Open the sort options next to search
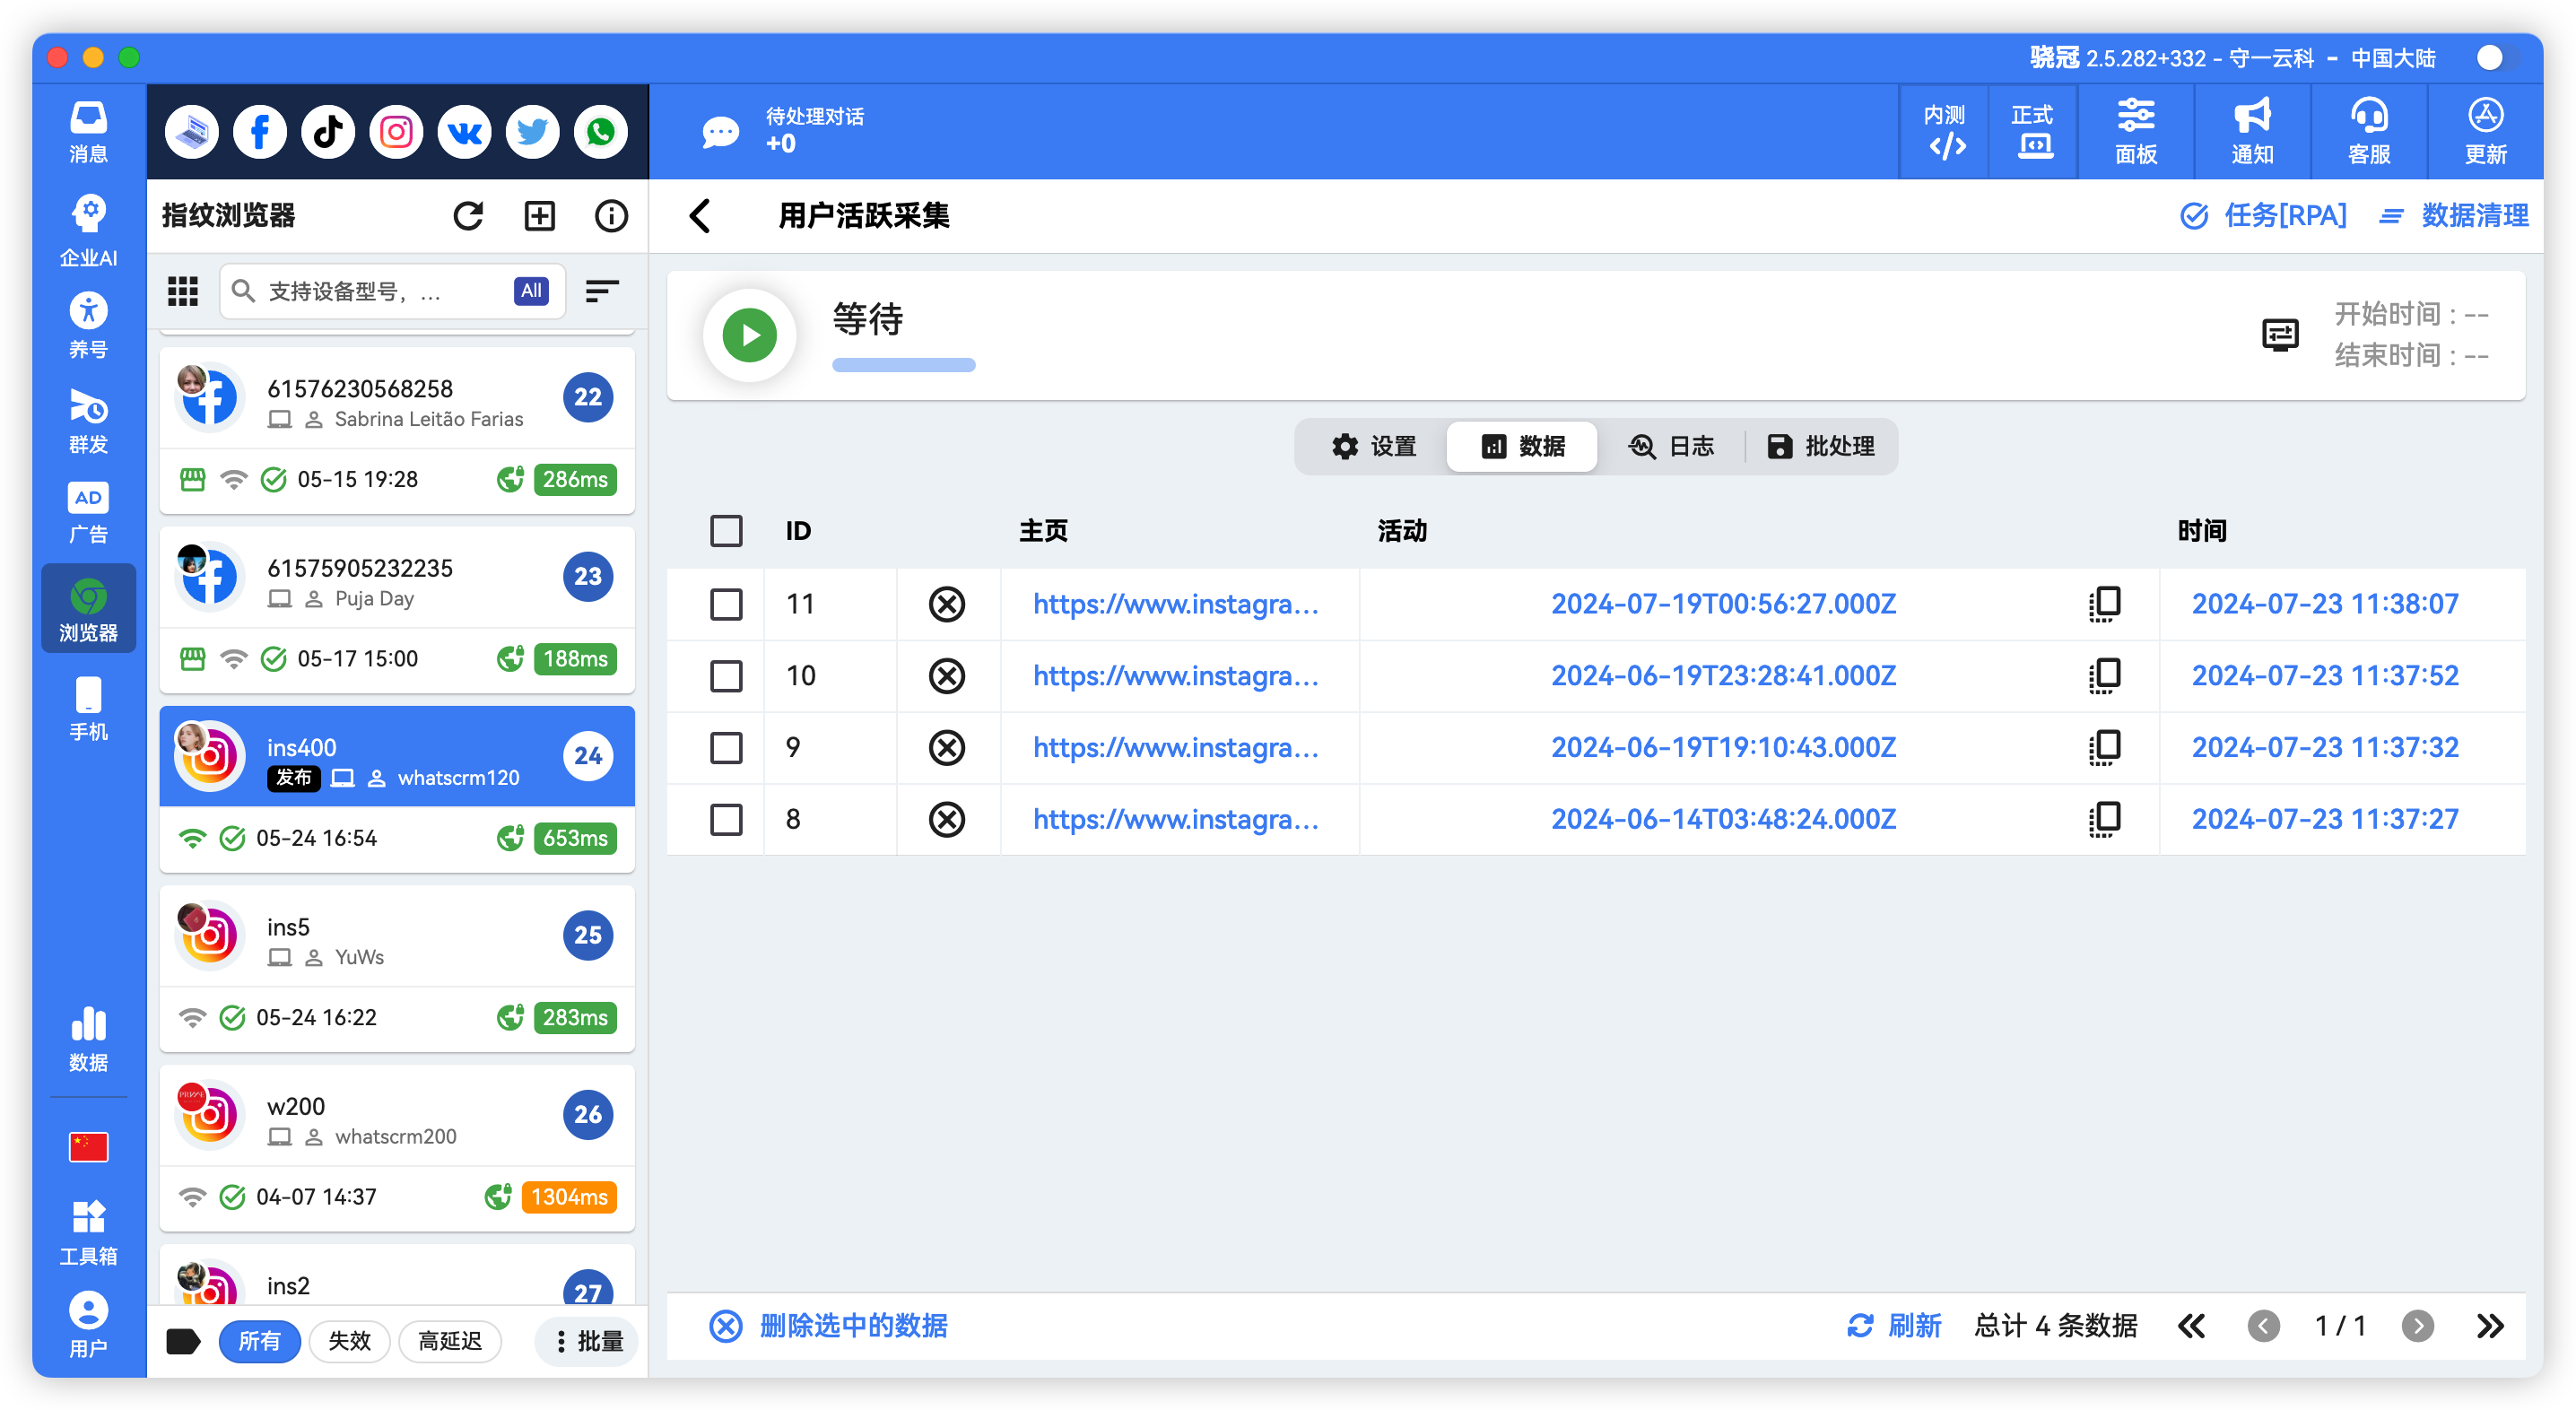Viewport: 2576px width, 1410px height. [601, 291]
